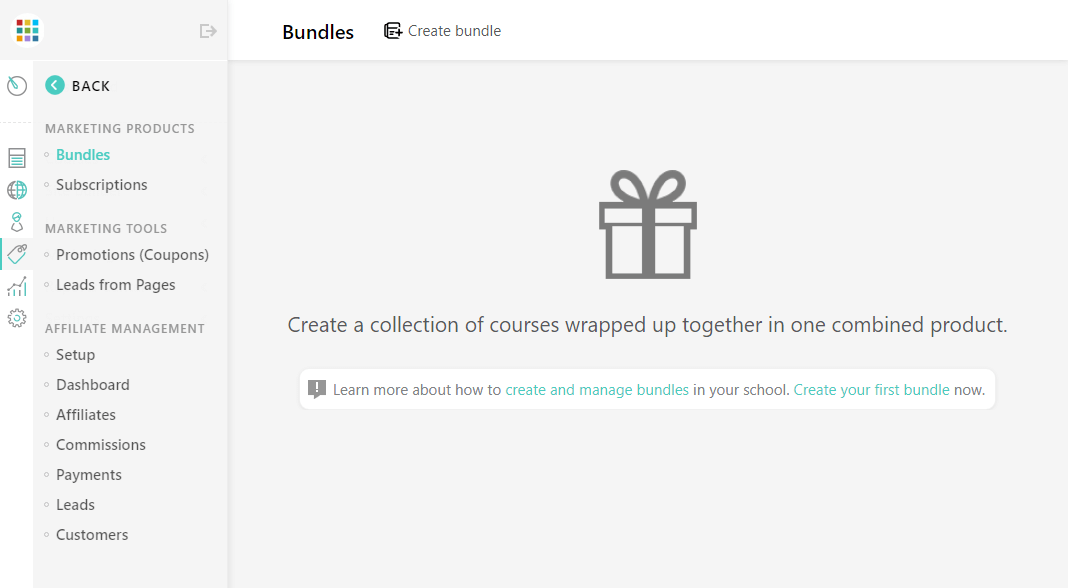
Task: Select the marketing price-tag icon
Action: tap(17, 254)
